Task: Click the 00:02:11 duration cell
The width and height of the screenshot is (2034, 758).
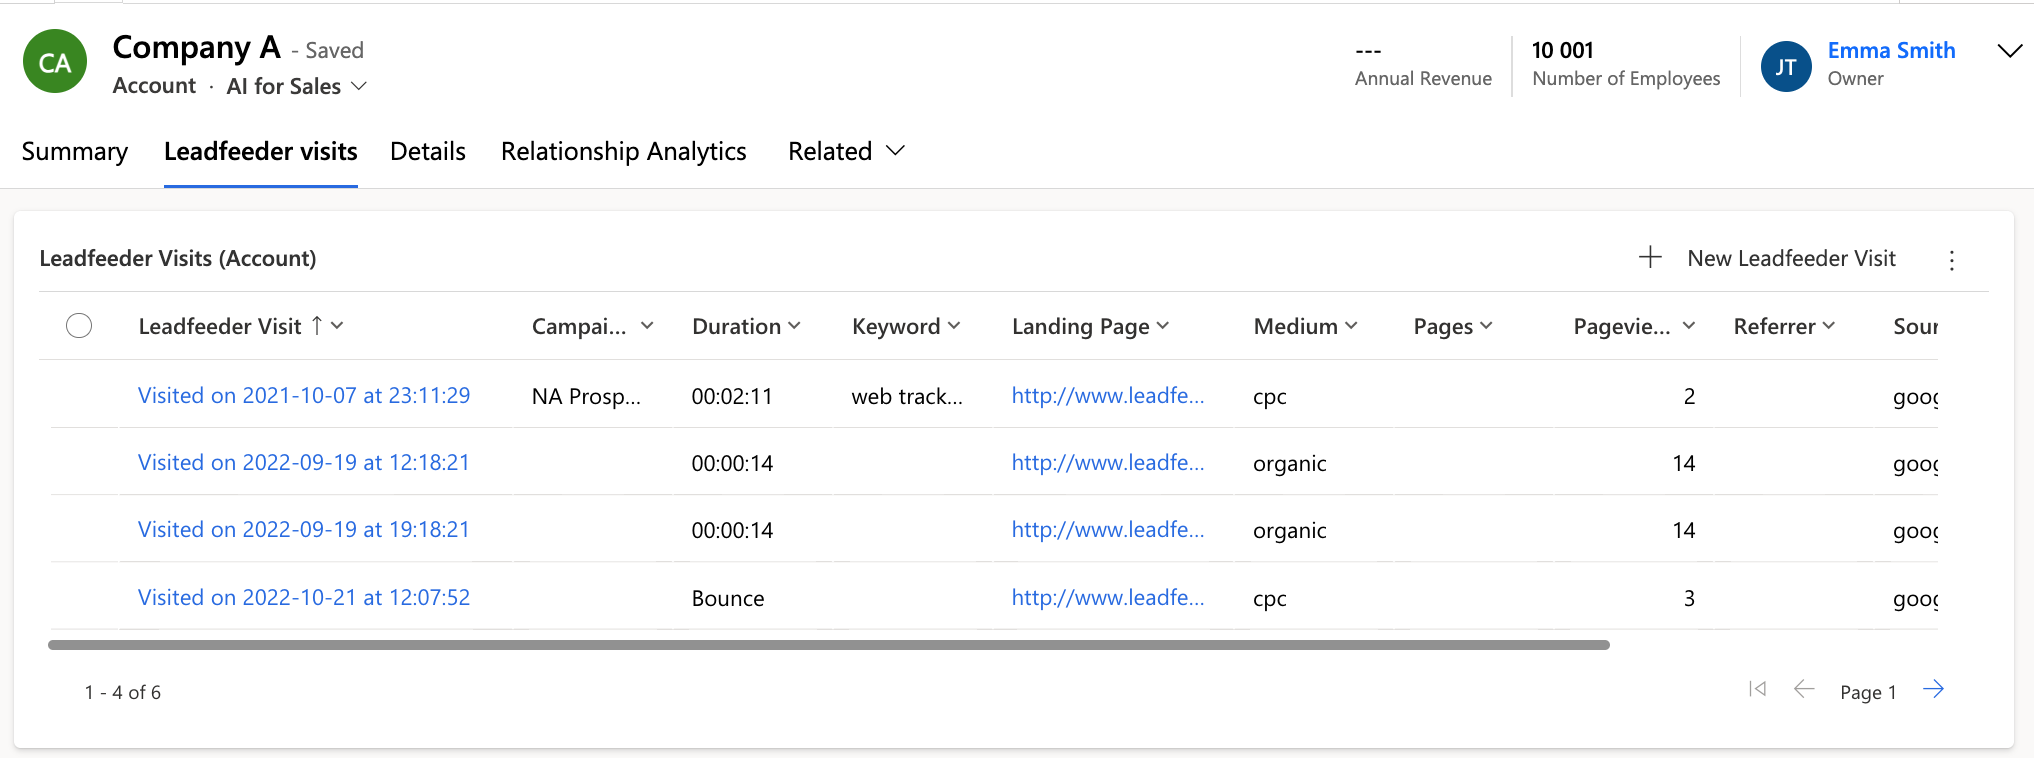Action: click(x=732, y=396)
